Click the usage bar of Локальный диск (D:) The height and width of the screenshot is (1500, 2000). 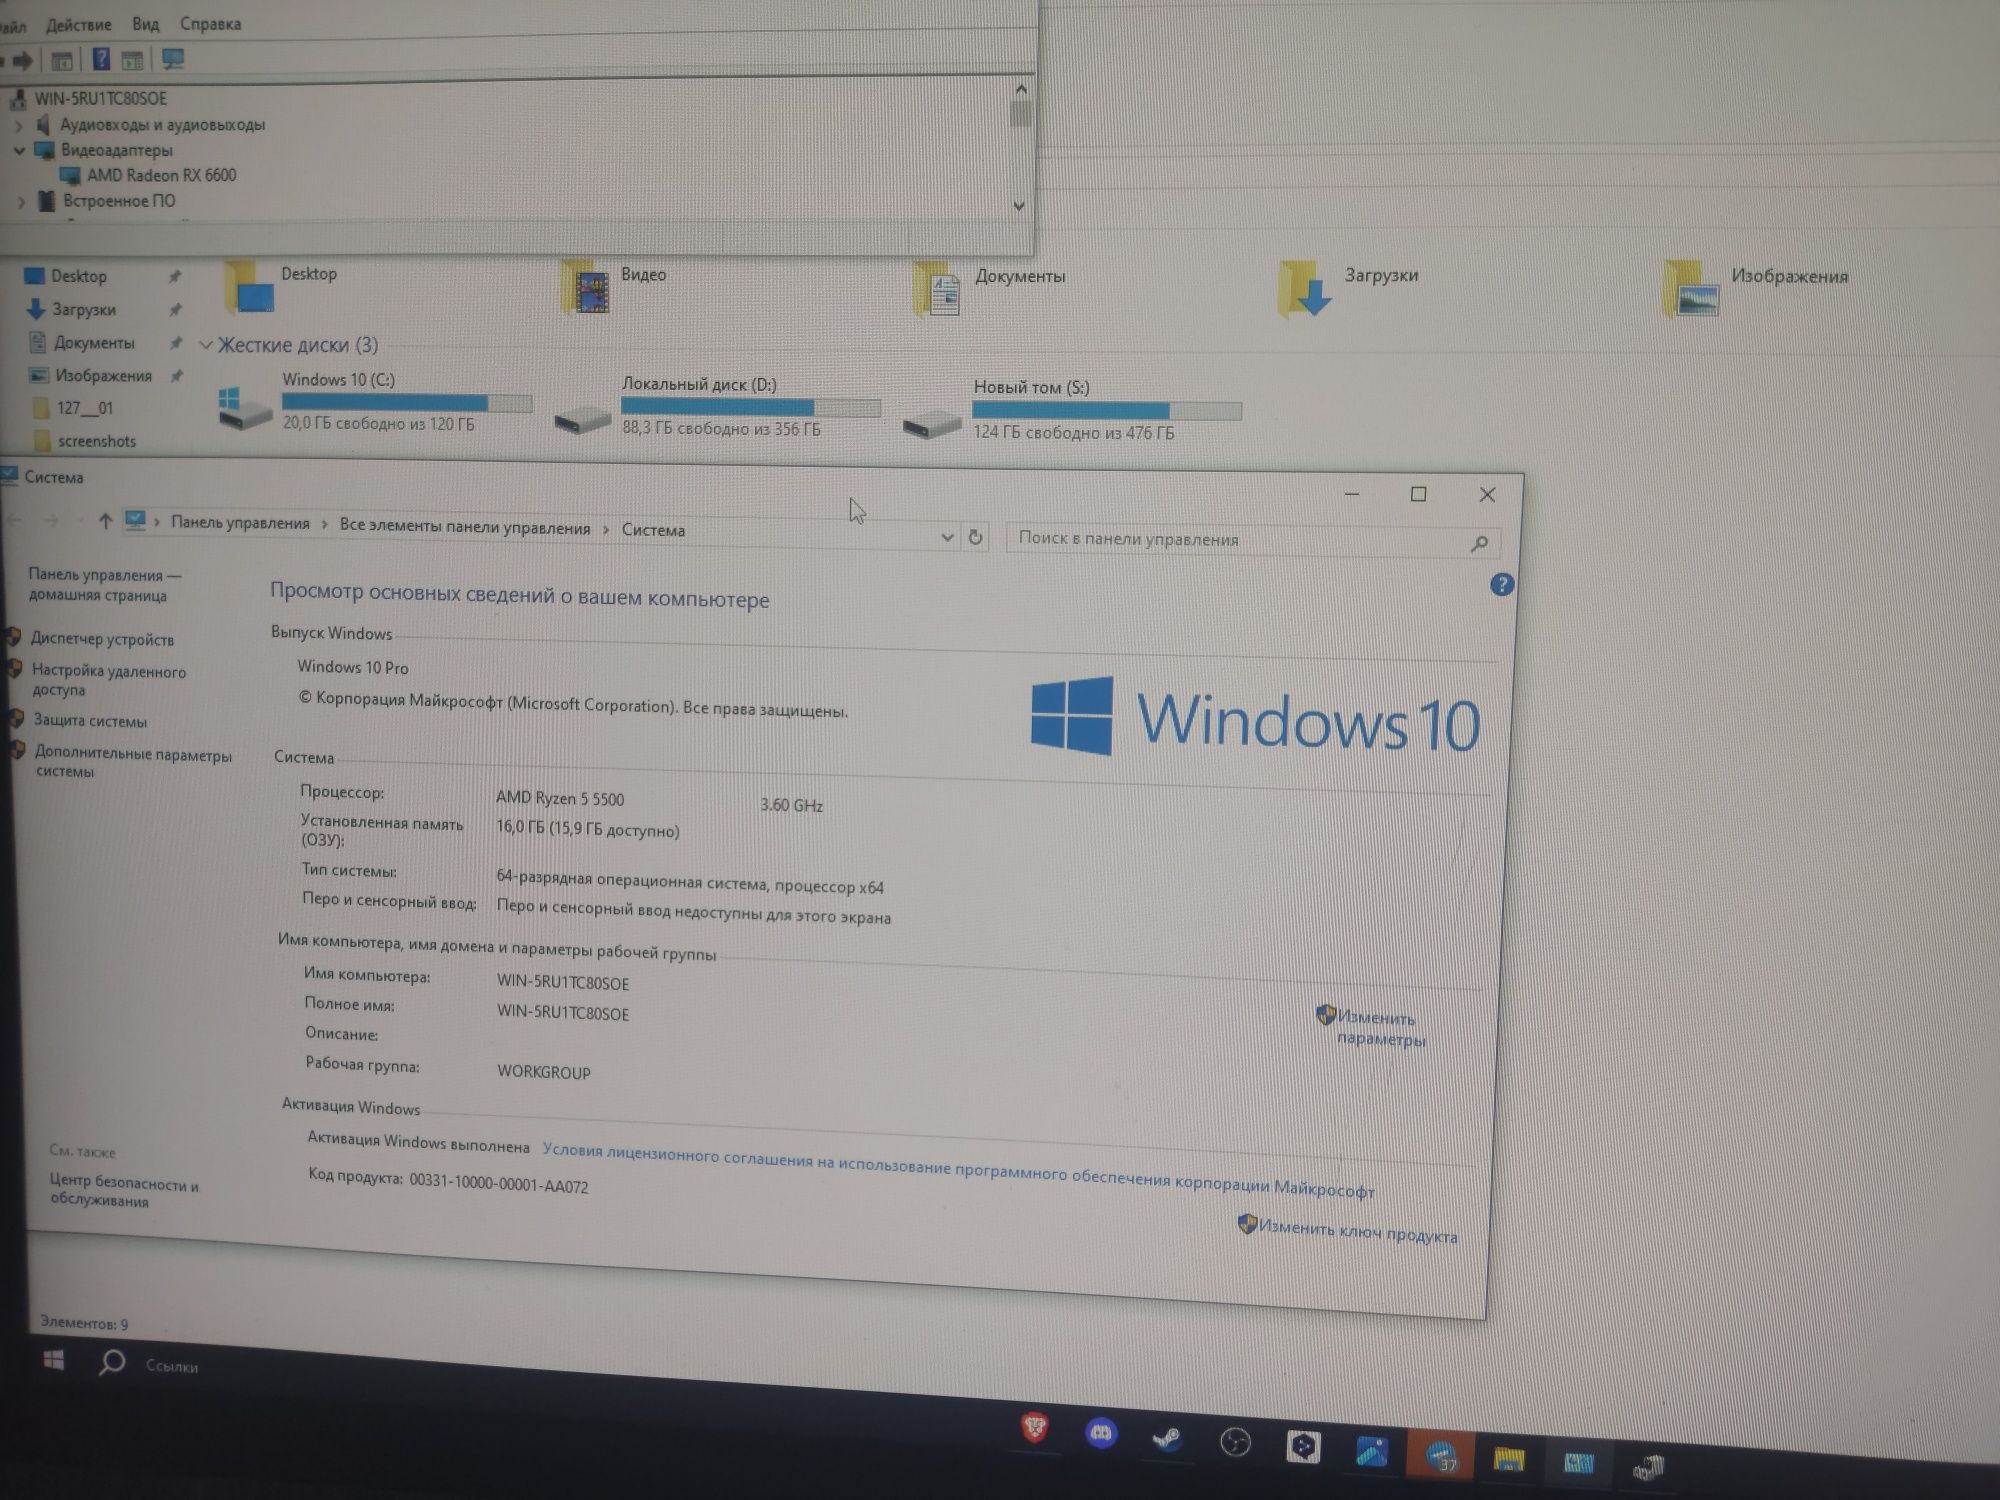[751, 407]
